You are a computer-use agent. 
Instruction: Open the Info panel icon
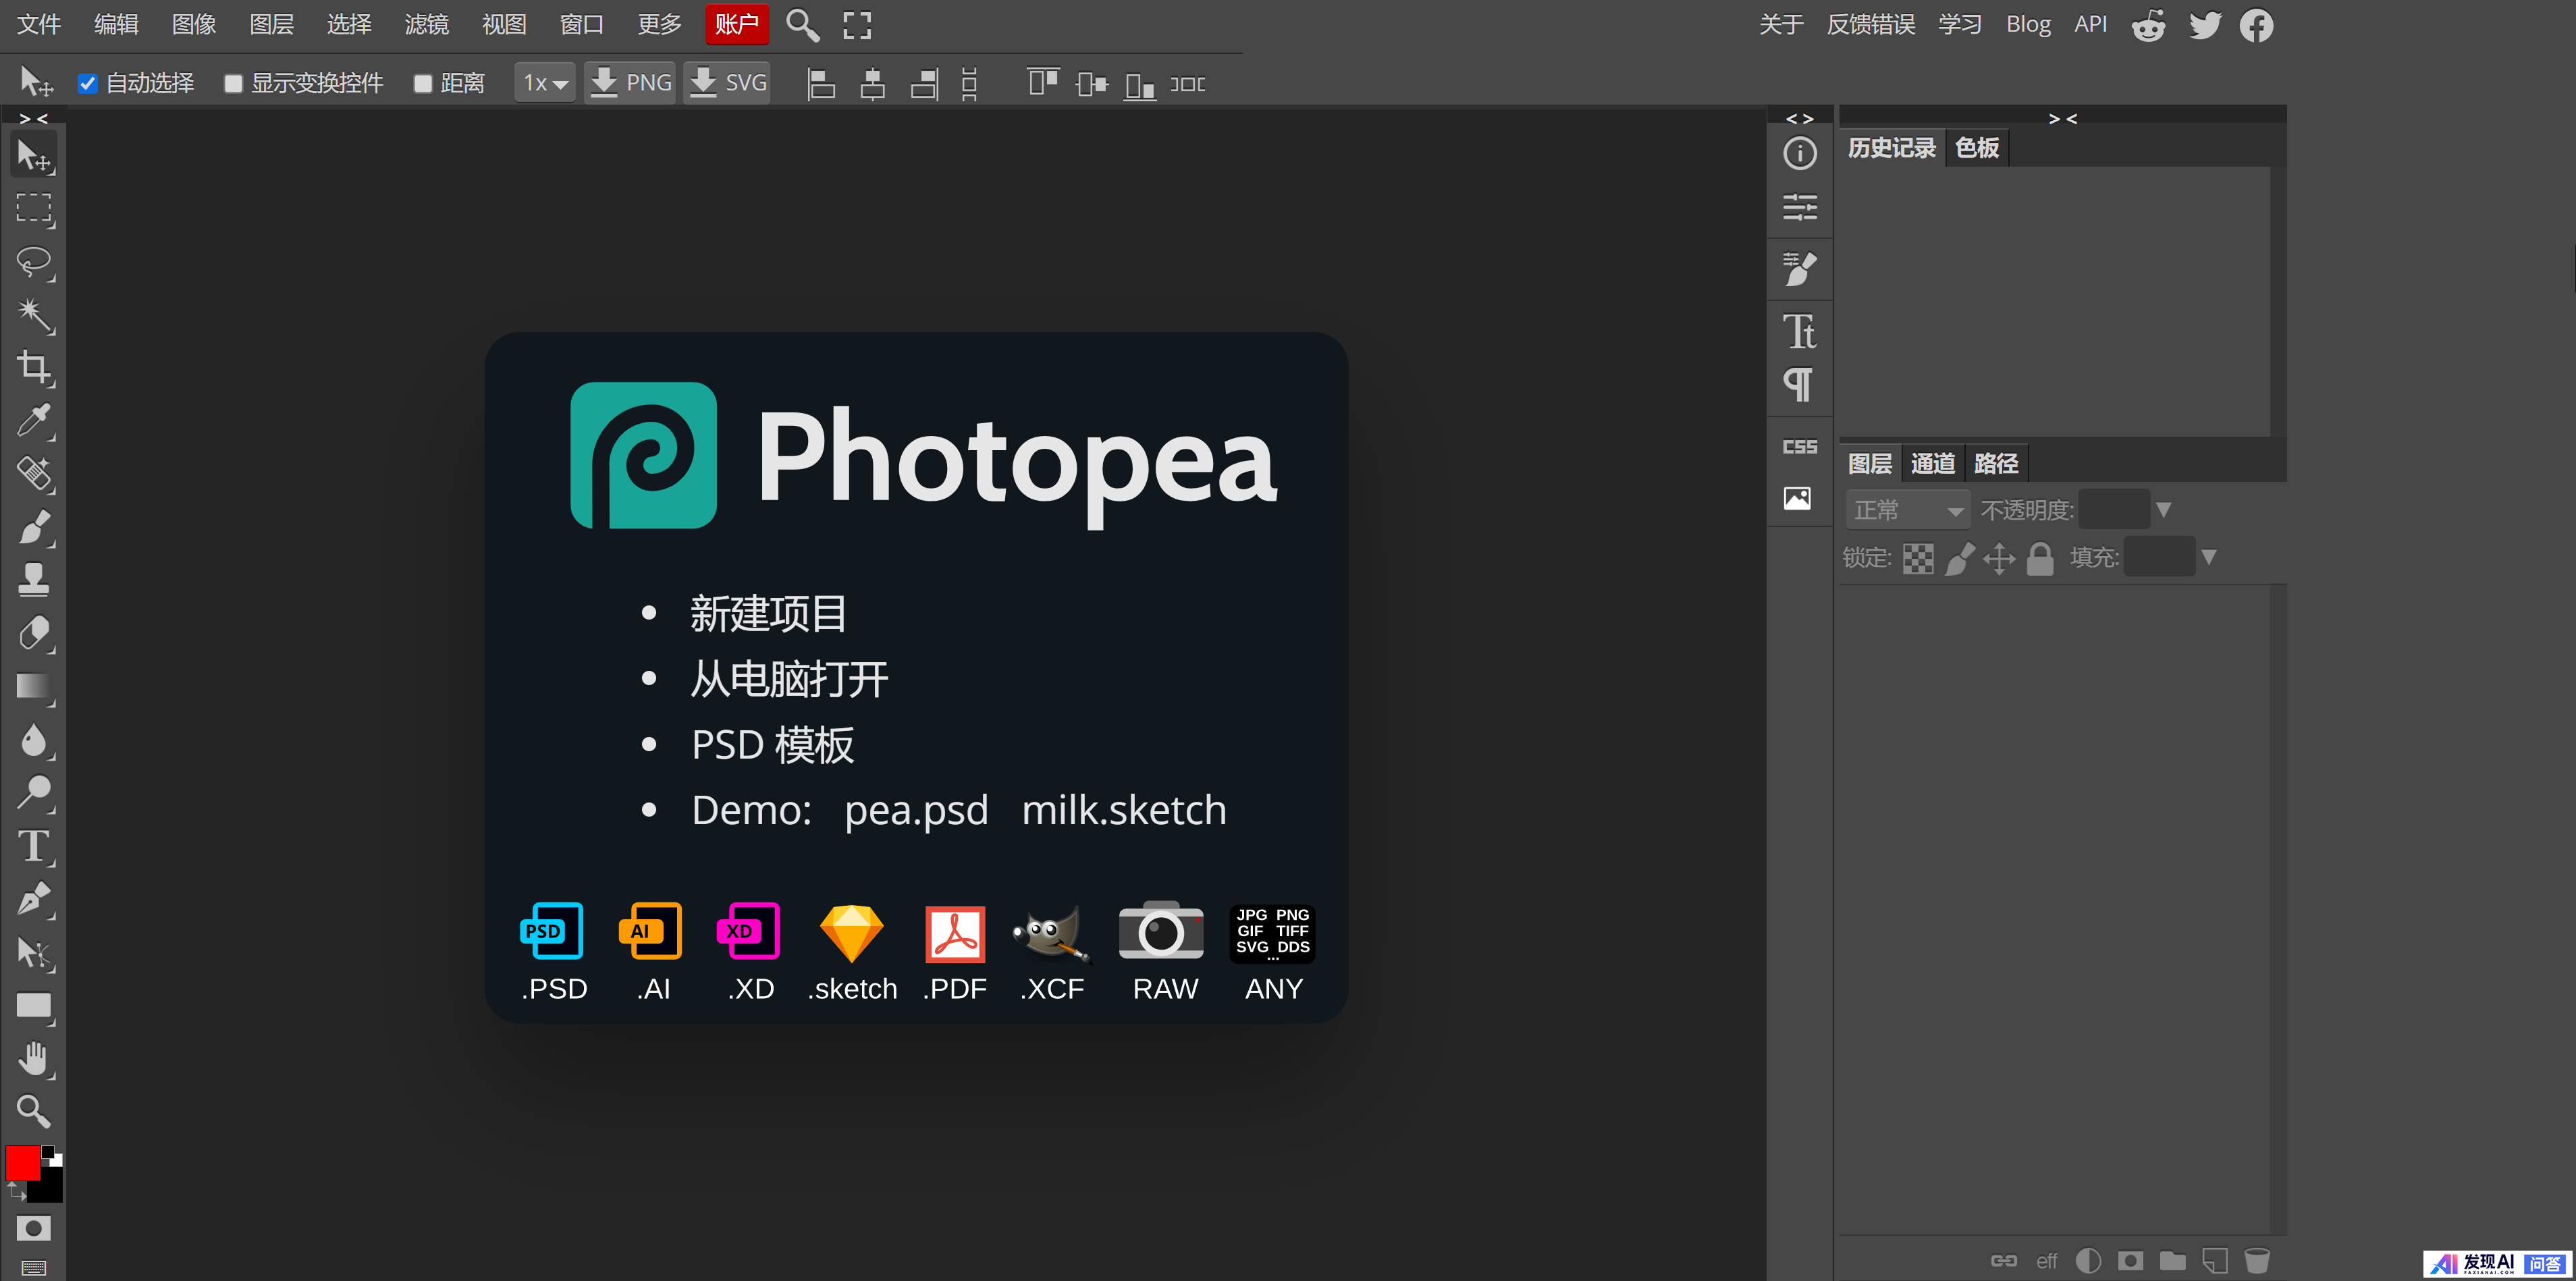[x=1799, y=153]
